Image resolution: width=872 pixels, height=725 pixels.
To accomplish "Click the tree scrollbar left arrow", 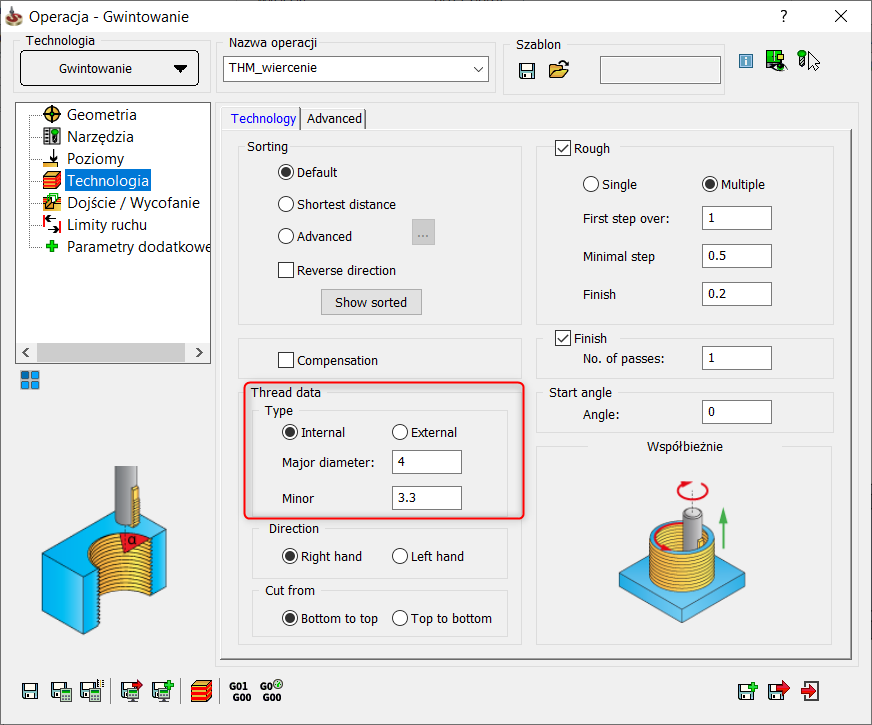I will 26,352.
